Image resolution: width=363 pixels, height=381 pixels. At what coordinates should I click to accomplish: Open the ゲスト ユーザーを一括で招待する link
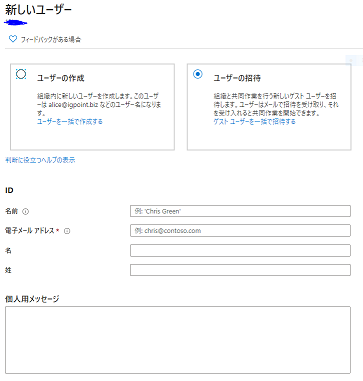point(254,121)
